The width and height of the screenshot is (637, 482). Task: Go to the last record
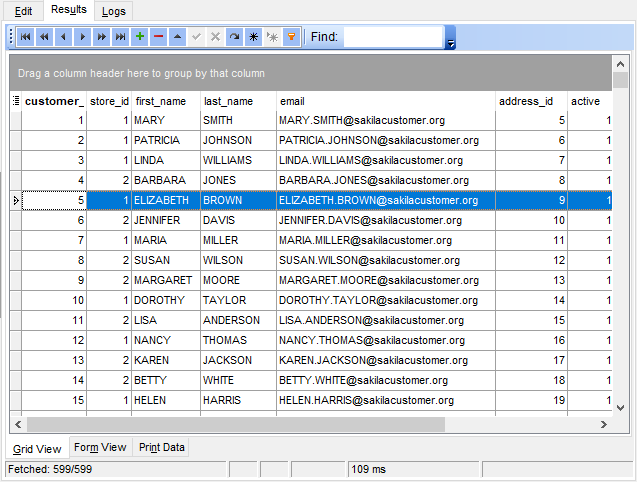[120, 37]
